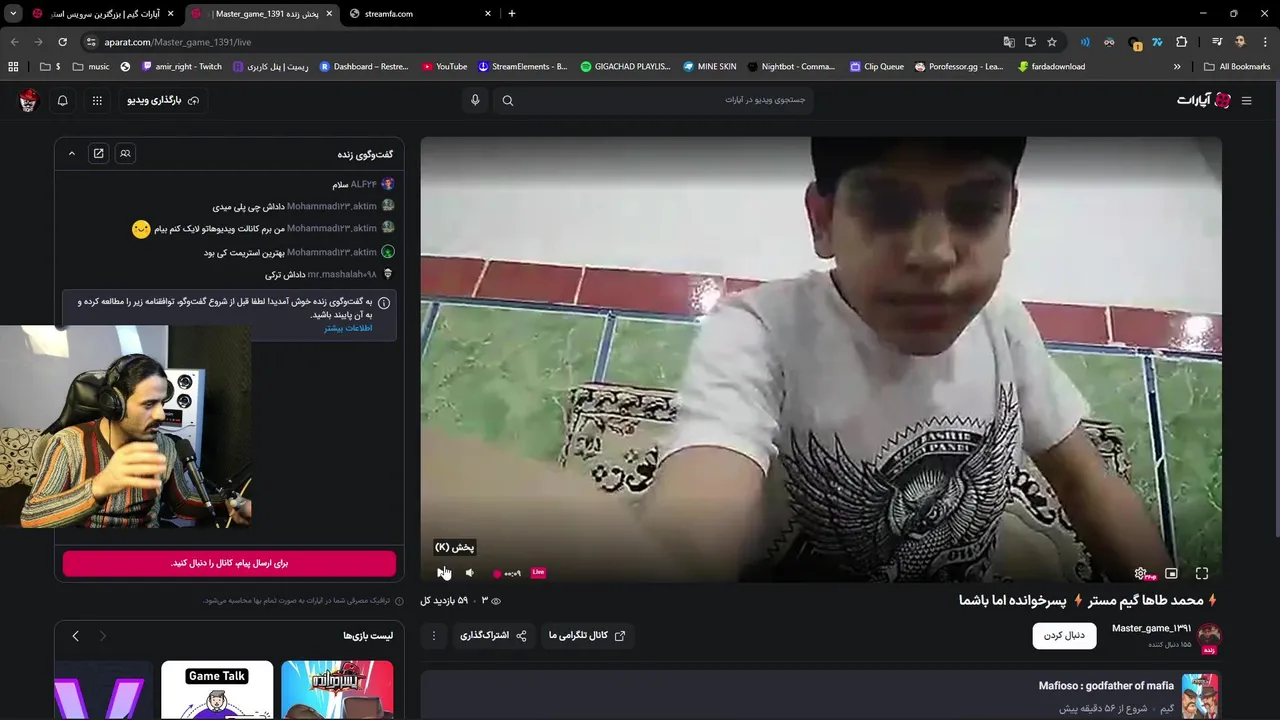Image resolution: width=1280 pixels, height=720 pixels.
Task: Click the Mafioso game thumbnail
Action: 1200,695
